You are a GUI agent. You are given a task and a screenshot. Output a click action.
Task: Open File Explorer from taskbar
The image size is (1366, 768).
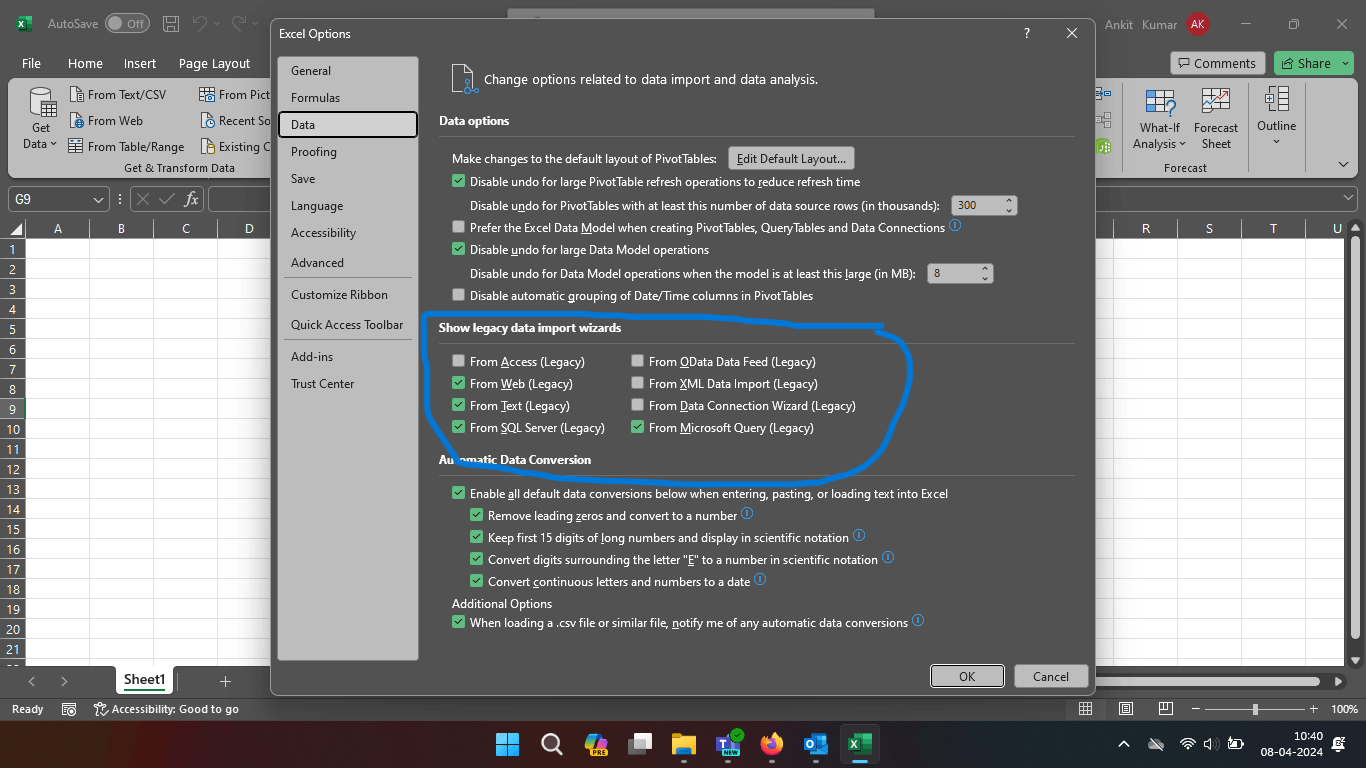pyautogui.click(x=683, y=744)
